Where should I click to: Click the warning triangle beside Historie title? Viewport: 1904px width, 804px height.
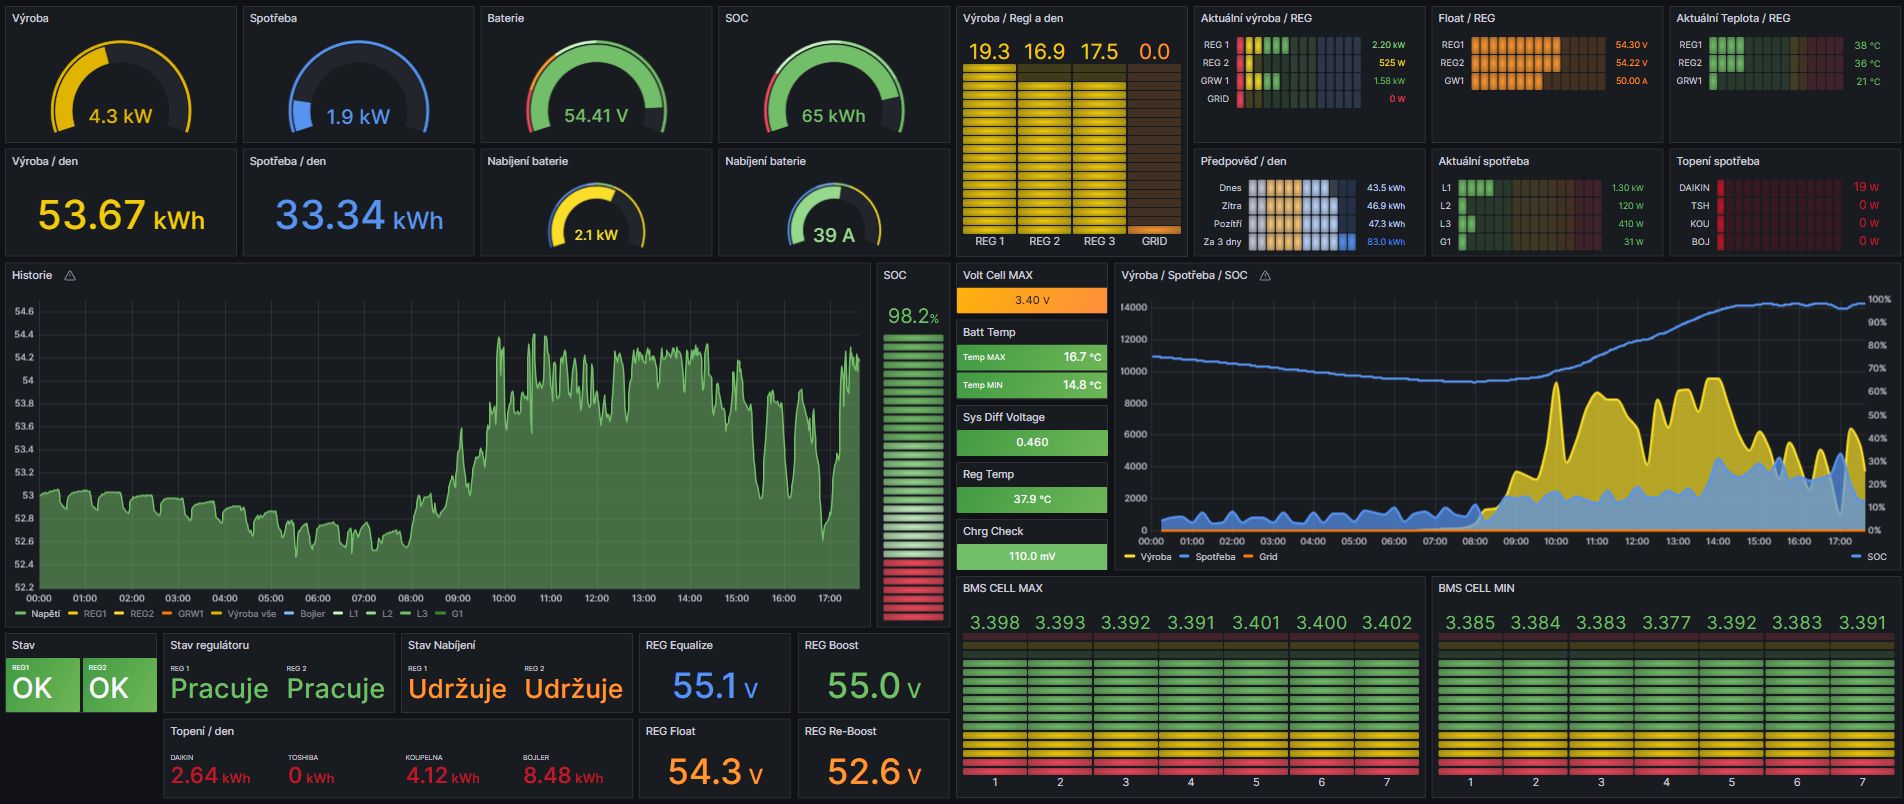(x=70, y=275)
